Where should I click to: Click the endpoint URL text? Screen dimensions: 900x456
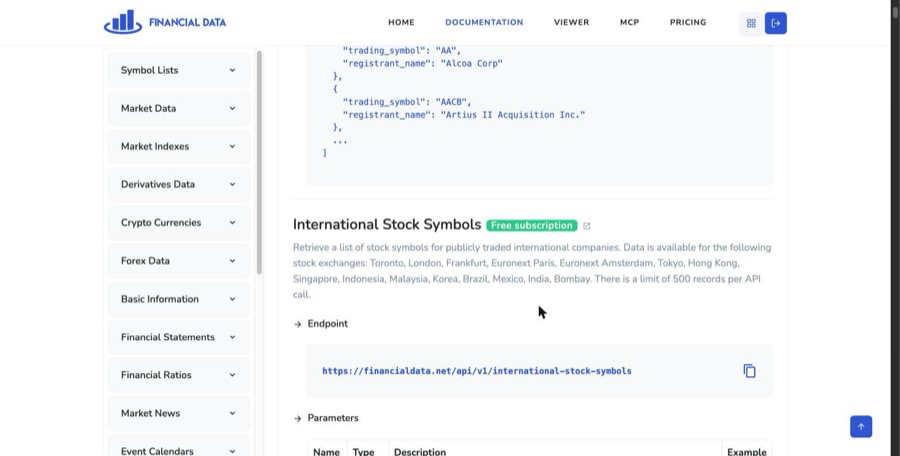point(476,371)
